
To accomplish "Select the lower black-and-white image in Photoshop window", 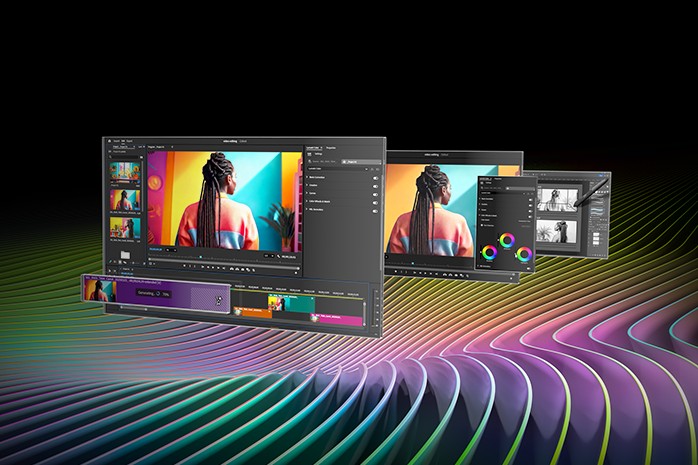I will tap(557, 232).
